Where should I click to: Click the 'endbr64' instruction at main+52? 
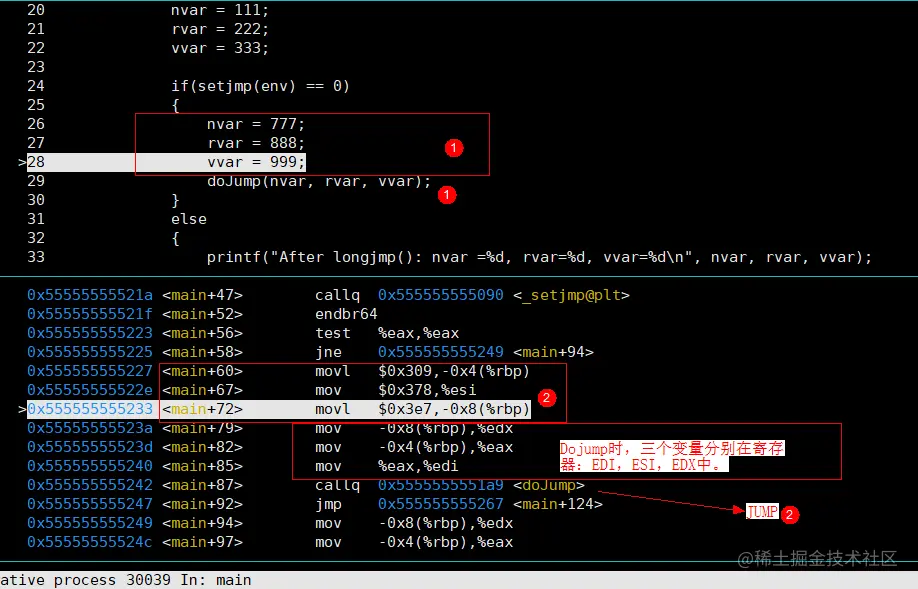[346, 314]
